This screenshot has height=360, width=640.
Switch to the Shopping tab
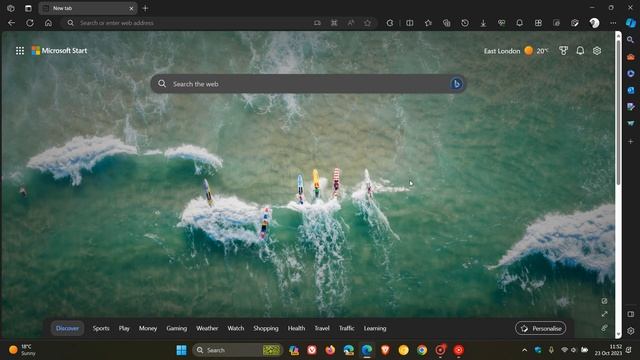click(x=266, y=328)
